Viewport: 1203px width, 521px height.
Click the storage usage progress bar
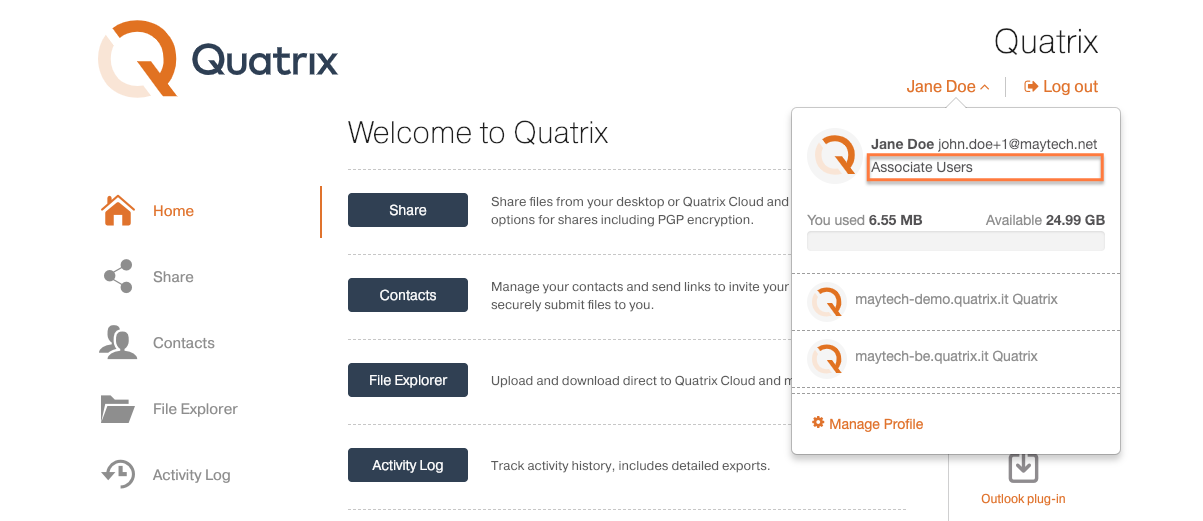956,241
